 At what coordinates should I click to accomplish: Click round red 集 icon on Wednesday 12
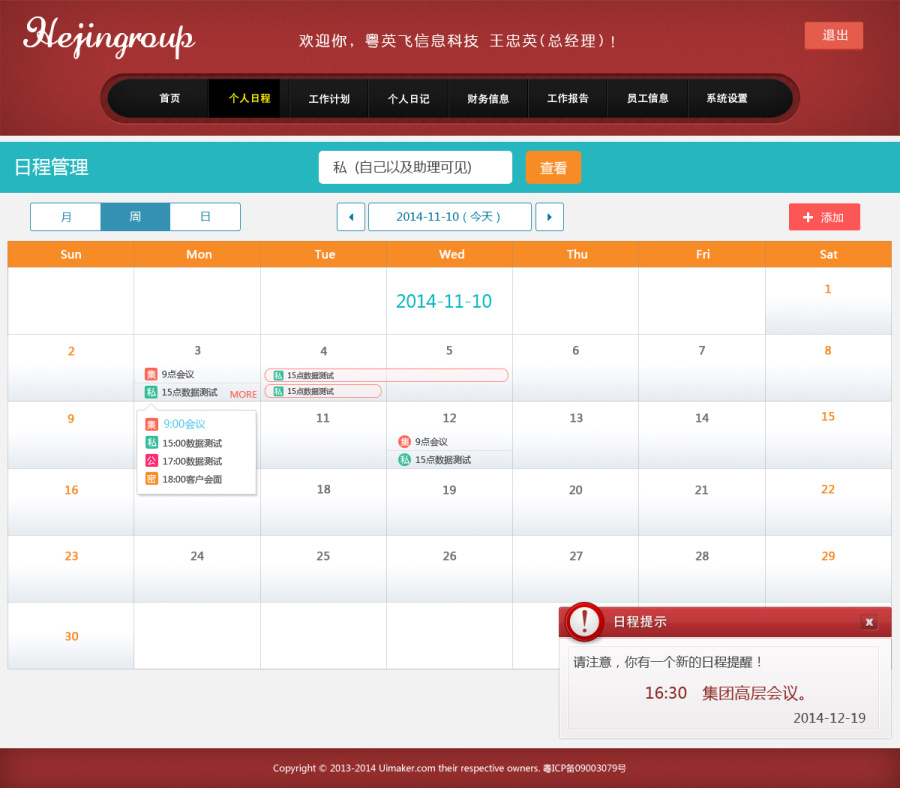point(405,441)
